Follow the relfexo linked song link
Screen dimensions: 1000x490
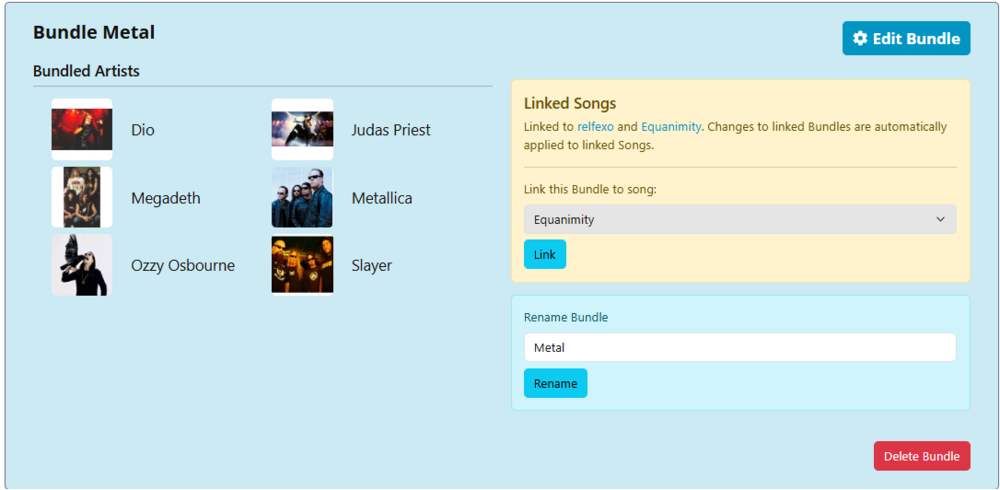[595, 126]
